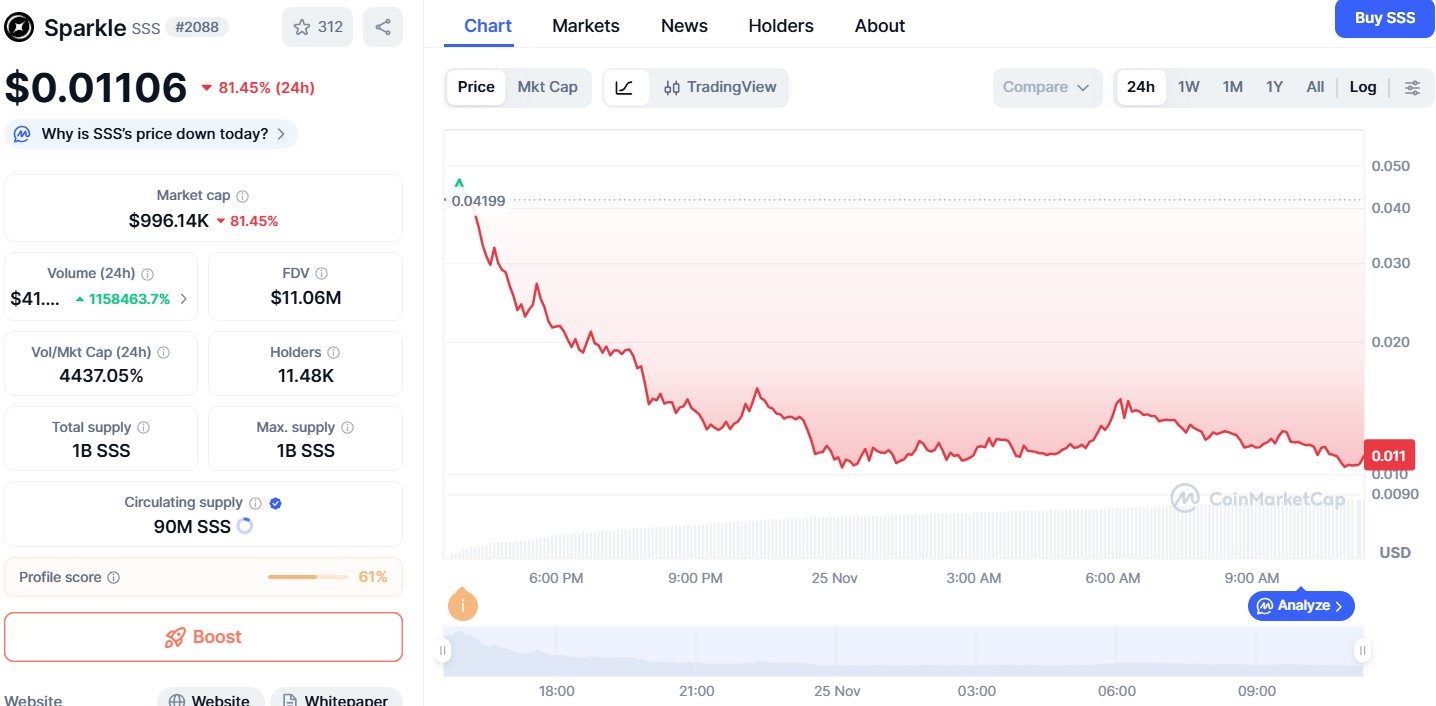This screenshot has height=706, width=1436.
Task: Add Sparkle to watchlist via star
Action: tap(300, 27)
